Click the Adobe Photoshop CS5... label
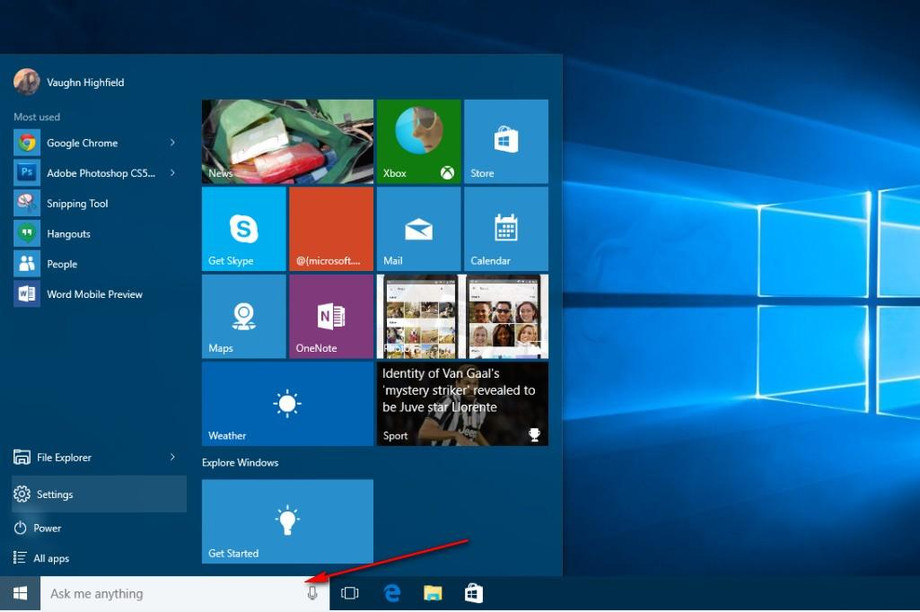The image size is (920, 612). 101,173
